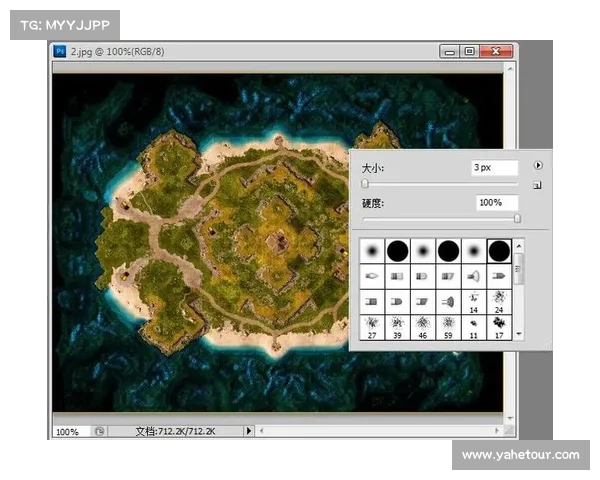Viewport: 600px width, 480px height.
Task: Select the fan bristle brush left of preset 14
Action: point(448,302)
